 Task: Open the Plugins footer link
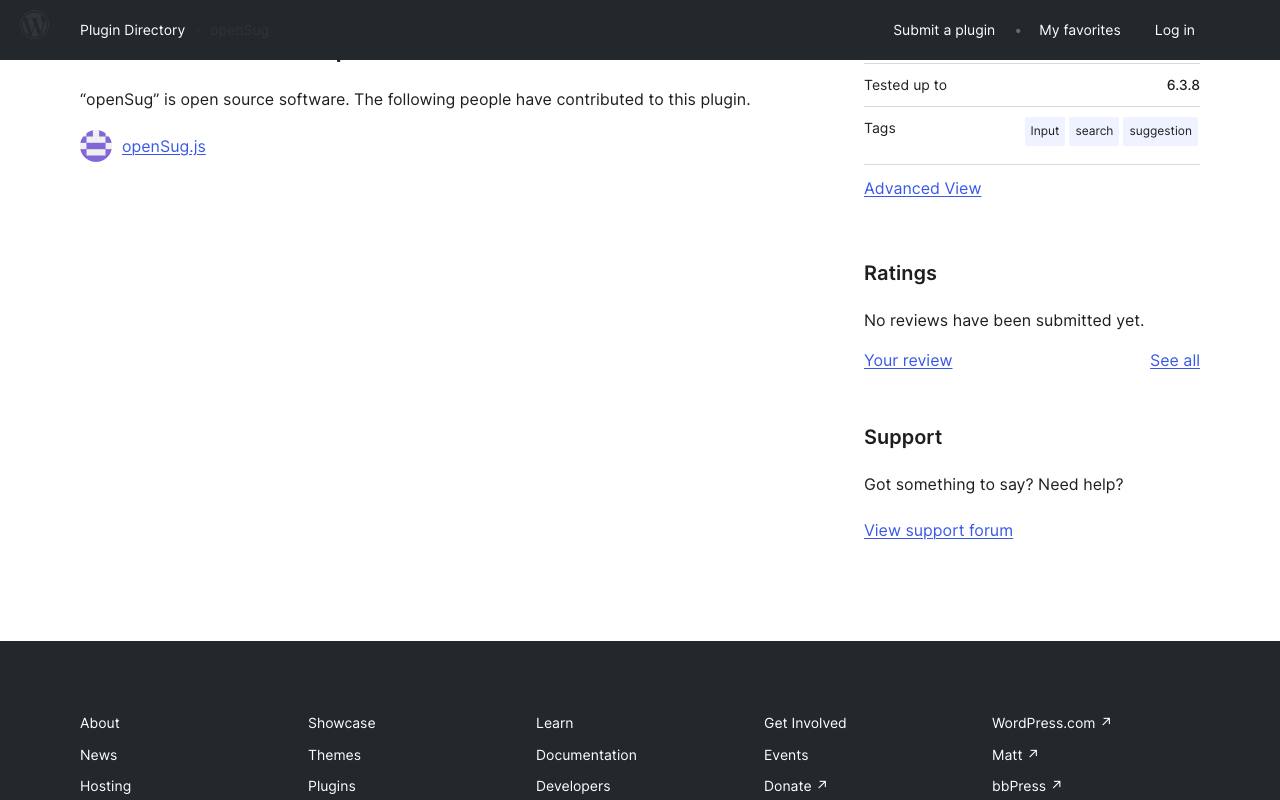point(331,786)
